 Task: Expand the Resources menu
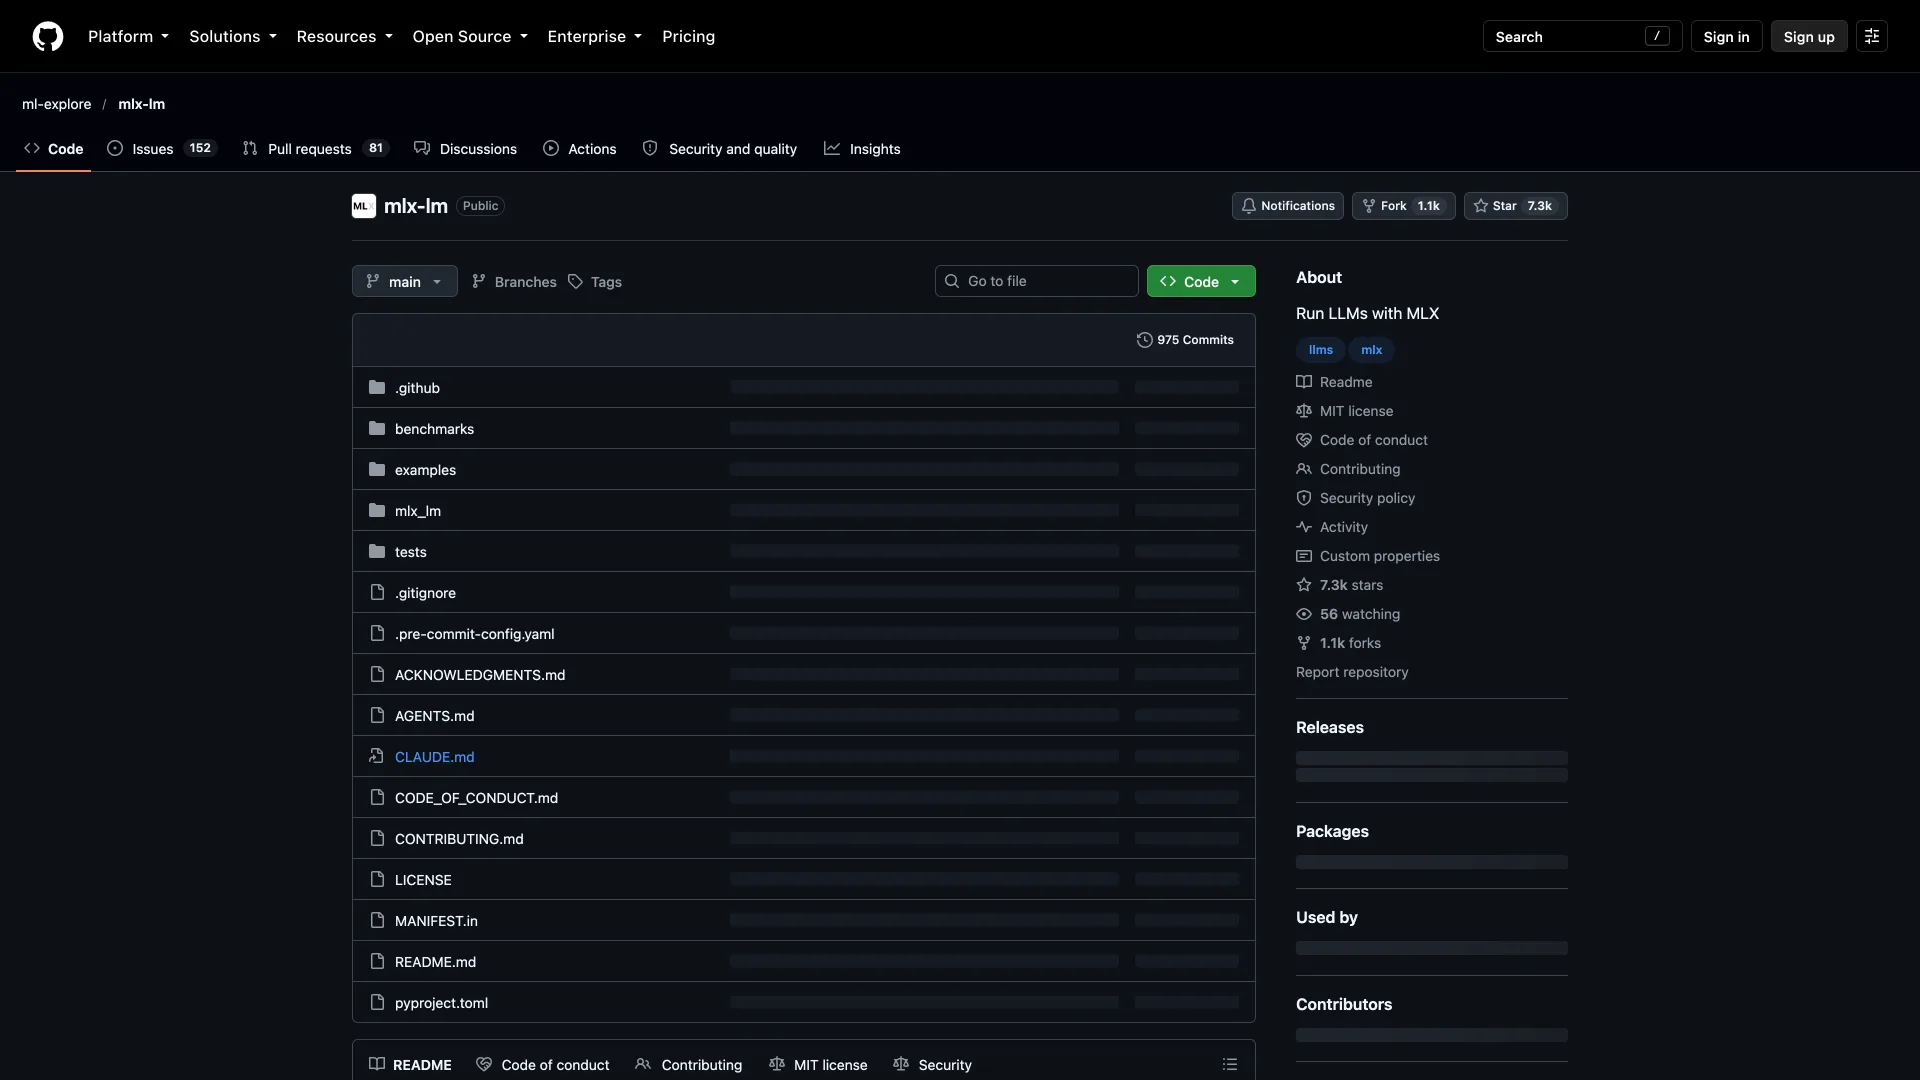[x=344, y=37]
